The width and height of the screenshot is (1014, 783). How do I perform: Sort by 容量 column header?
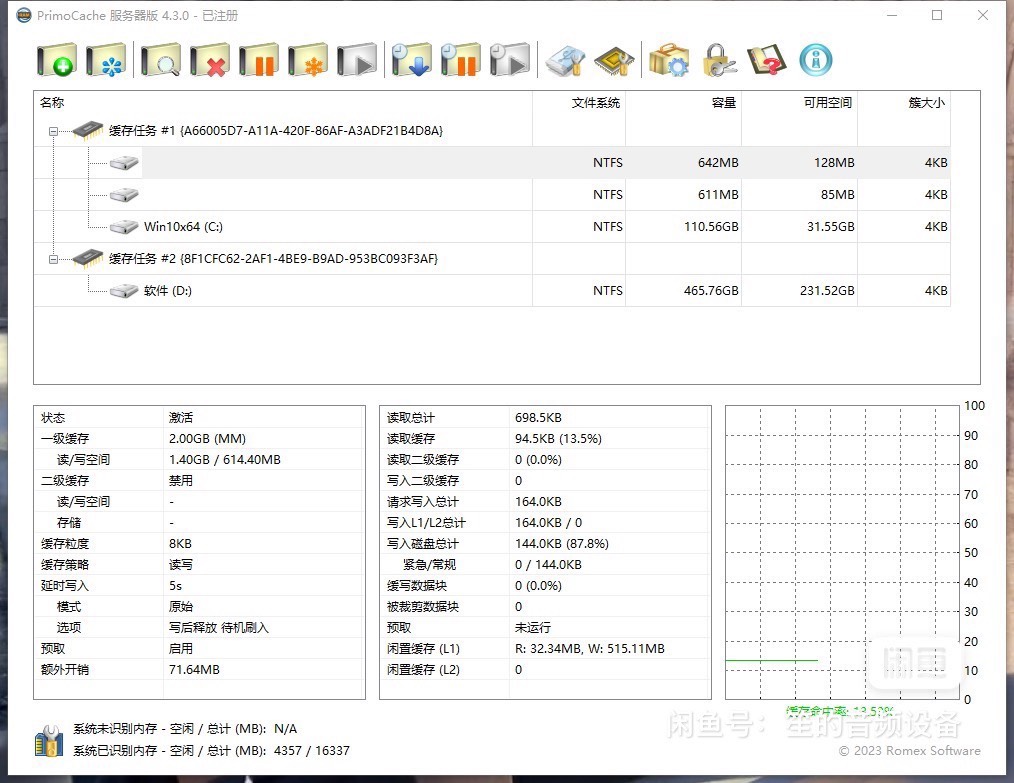[x=683, y=103]
